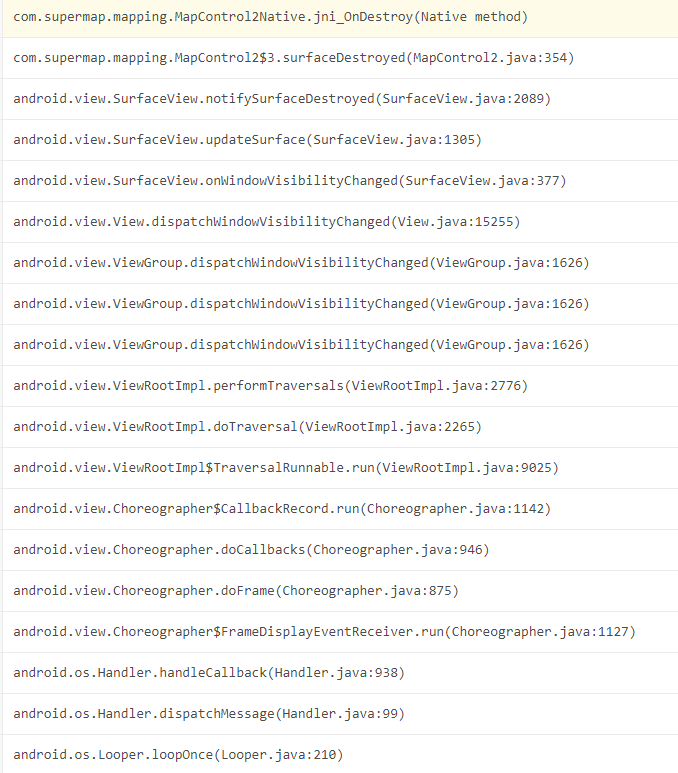Select the Choreographer.doFrame stack row
This screenshot has height=773, width=678.
coord(340,590)
